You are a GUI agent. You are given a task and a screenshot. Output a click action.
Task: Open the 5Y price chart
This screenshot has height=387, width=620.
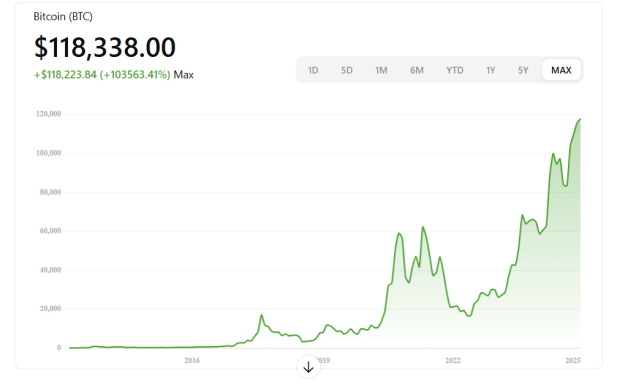[x=523, y=70]
